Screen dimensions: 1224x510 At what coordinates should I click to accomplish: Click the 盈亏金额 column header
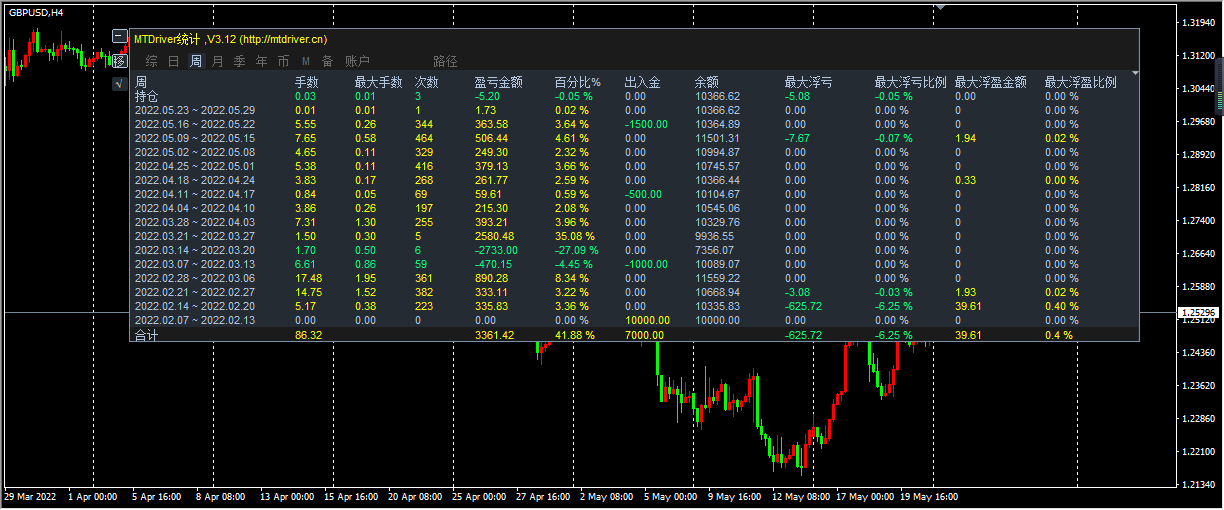[x=498, y=82]
